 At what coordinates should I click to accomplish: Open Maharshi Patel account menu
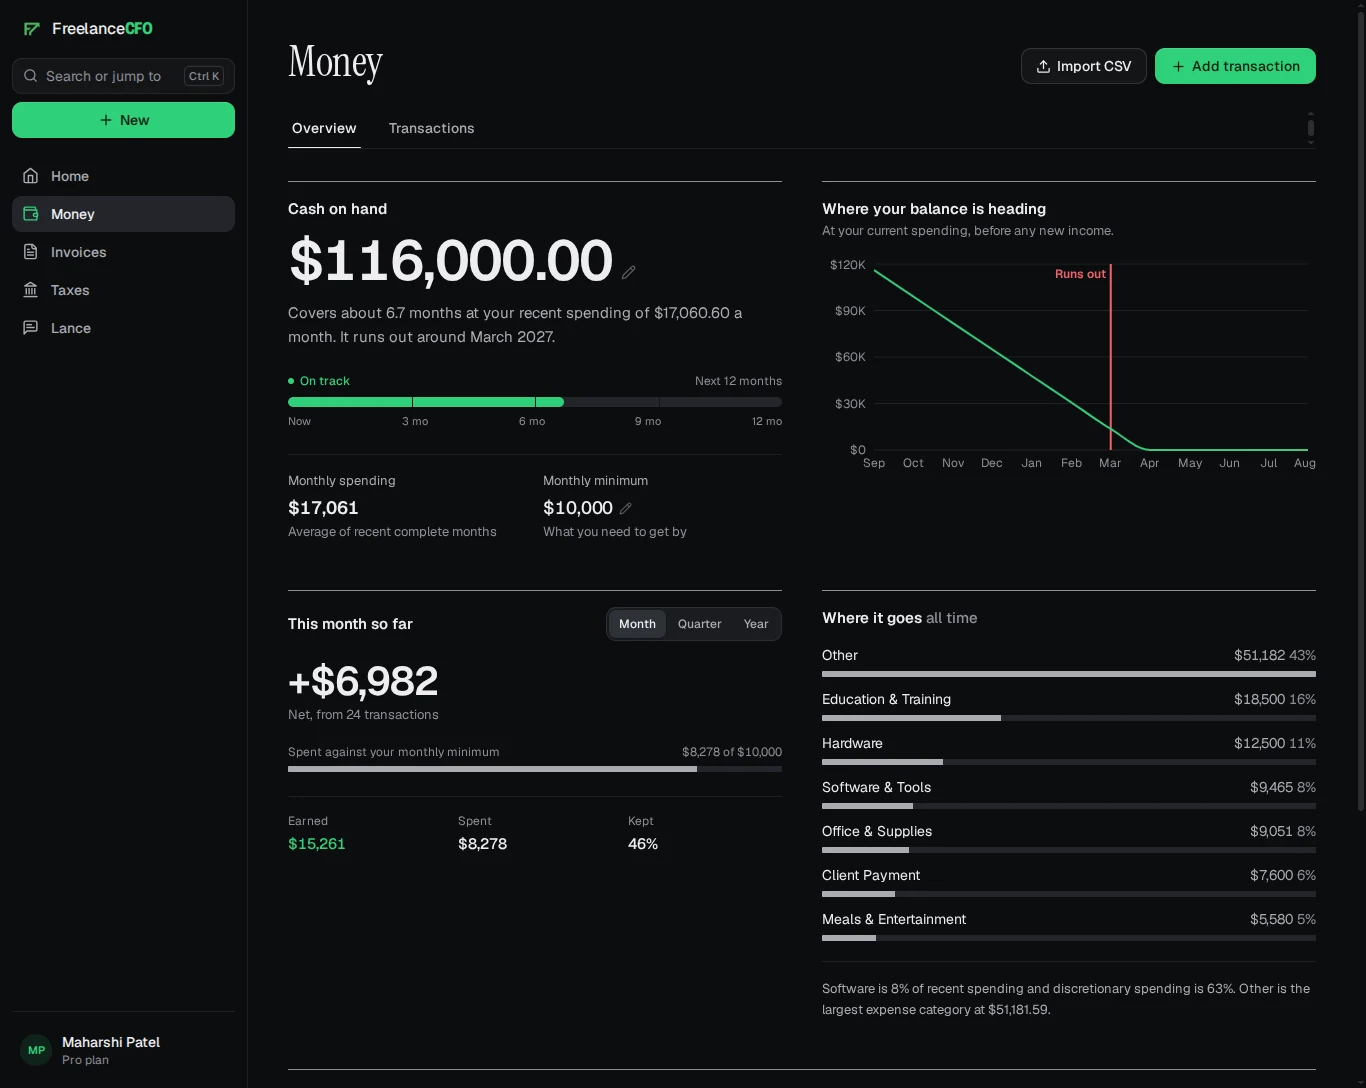123,1050
